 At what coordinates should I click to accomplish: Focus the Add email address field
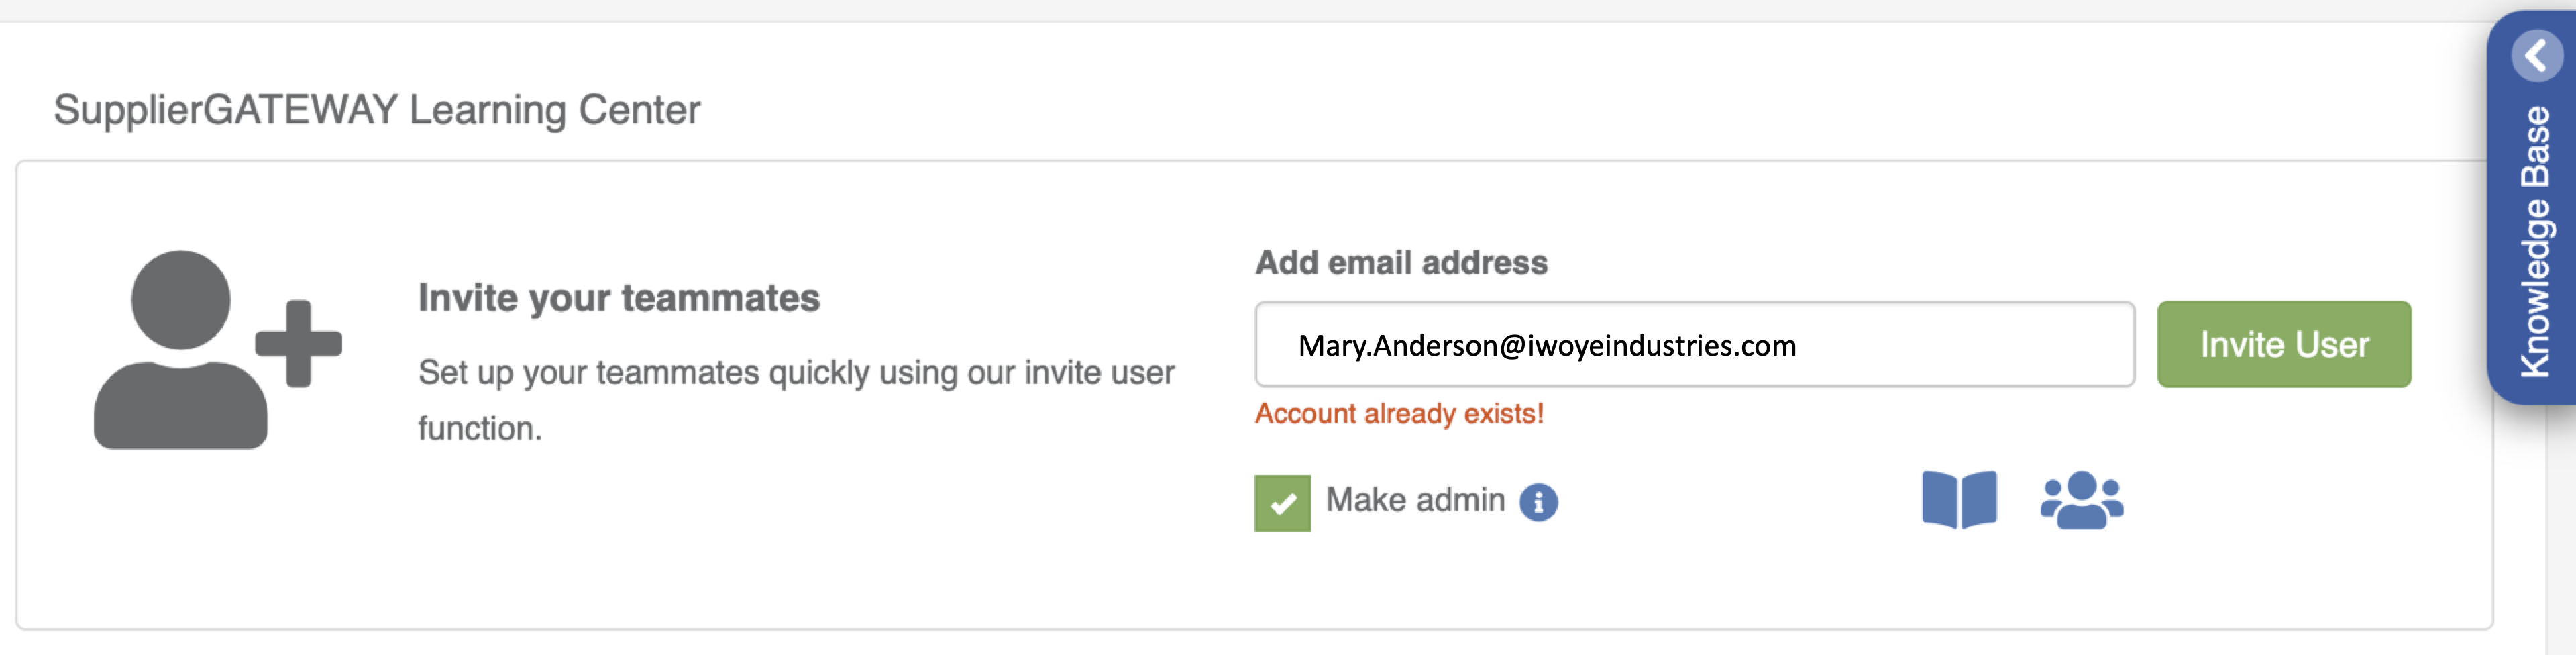point(1950,344)
